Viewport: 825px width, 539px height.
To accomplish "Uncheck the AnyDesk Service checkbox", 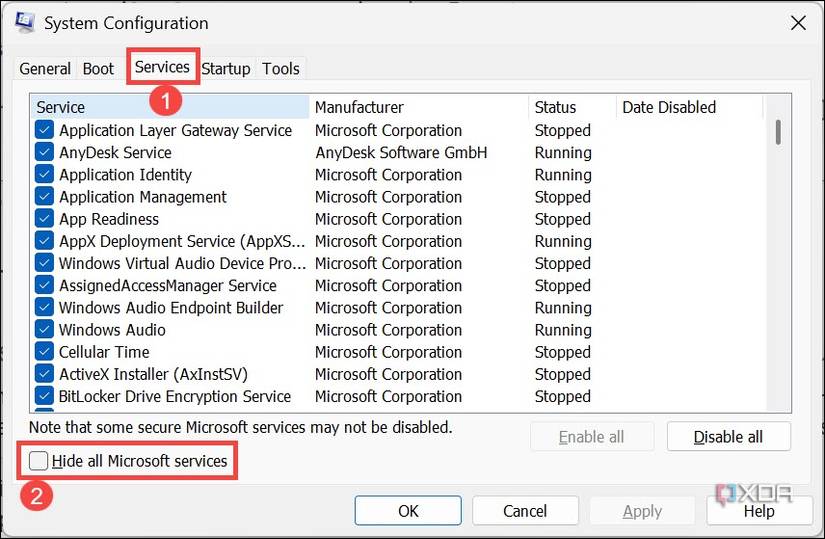I will point(44,152).
